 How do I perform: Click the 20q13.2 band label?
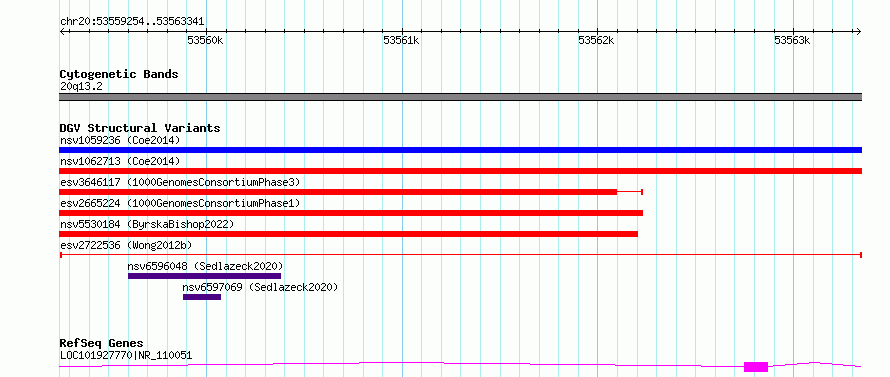coord(81,87)
